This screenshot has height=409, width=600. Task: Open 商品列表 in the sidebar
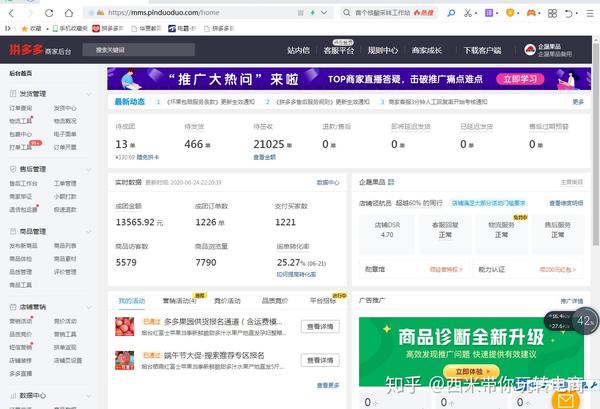[65, 246]
